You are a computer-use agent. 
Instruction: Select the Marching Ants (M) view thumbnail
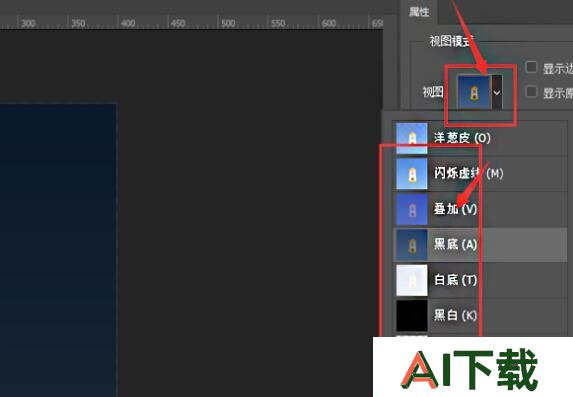pyautogui.click(x=412, y=173)
